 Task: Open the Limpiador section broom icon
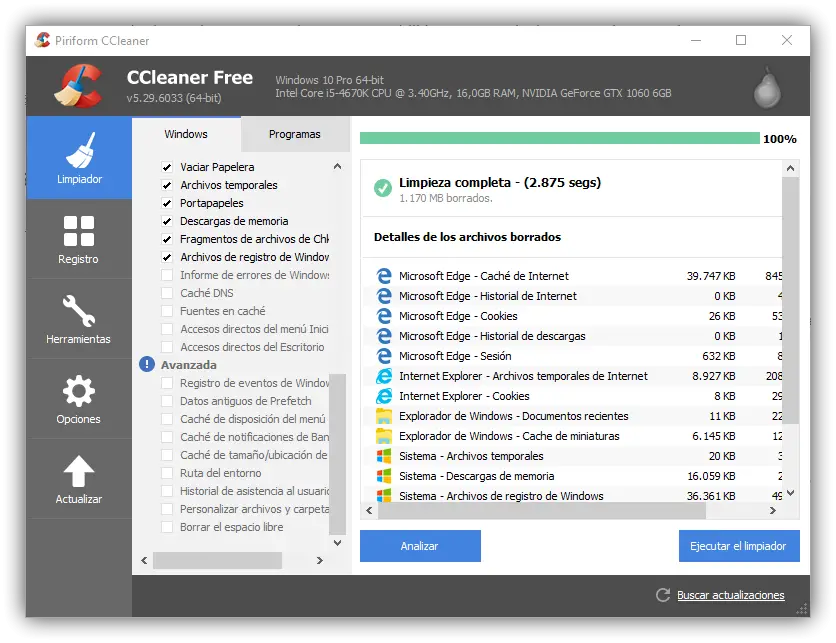point(79,150)
